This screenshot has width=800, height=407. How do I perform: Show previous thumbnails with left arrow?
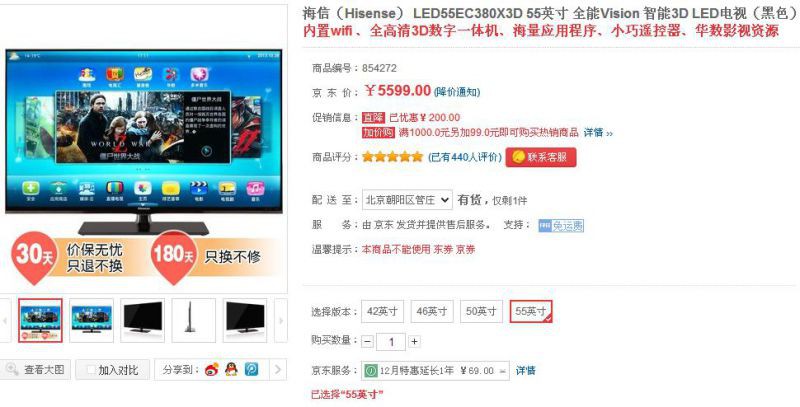coord(5,321)
